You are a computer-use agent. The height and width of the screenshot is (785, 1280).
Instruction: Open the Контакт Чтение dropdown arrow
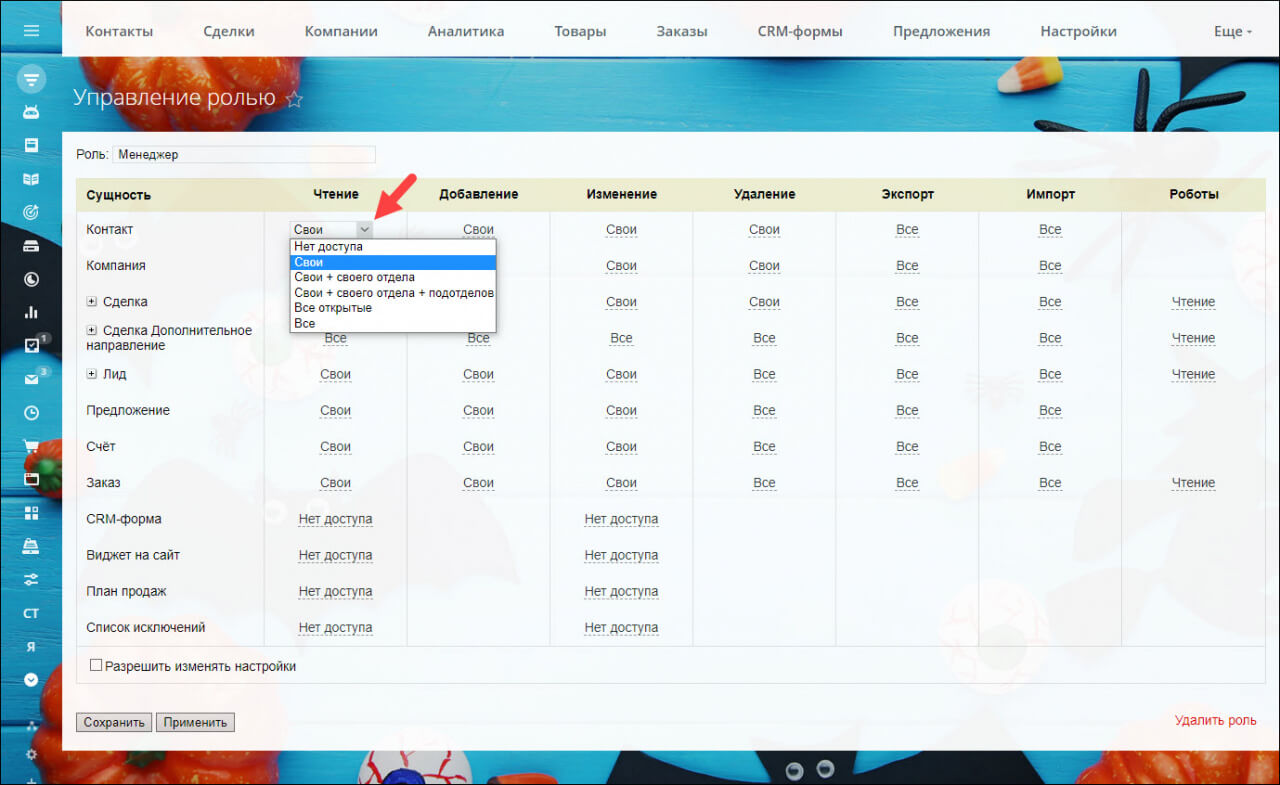(364, 229)
